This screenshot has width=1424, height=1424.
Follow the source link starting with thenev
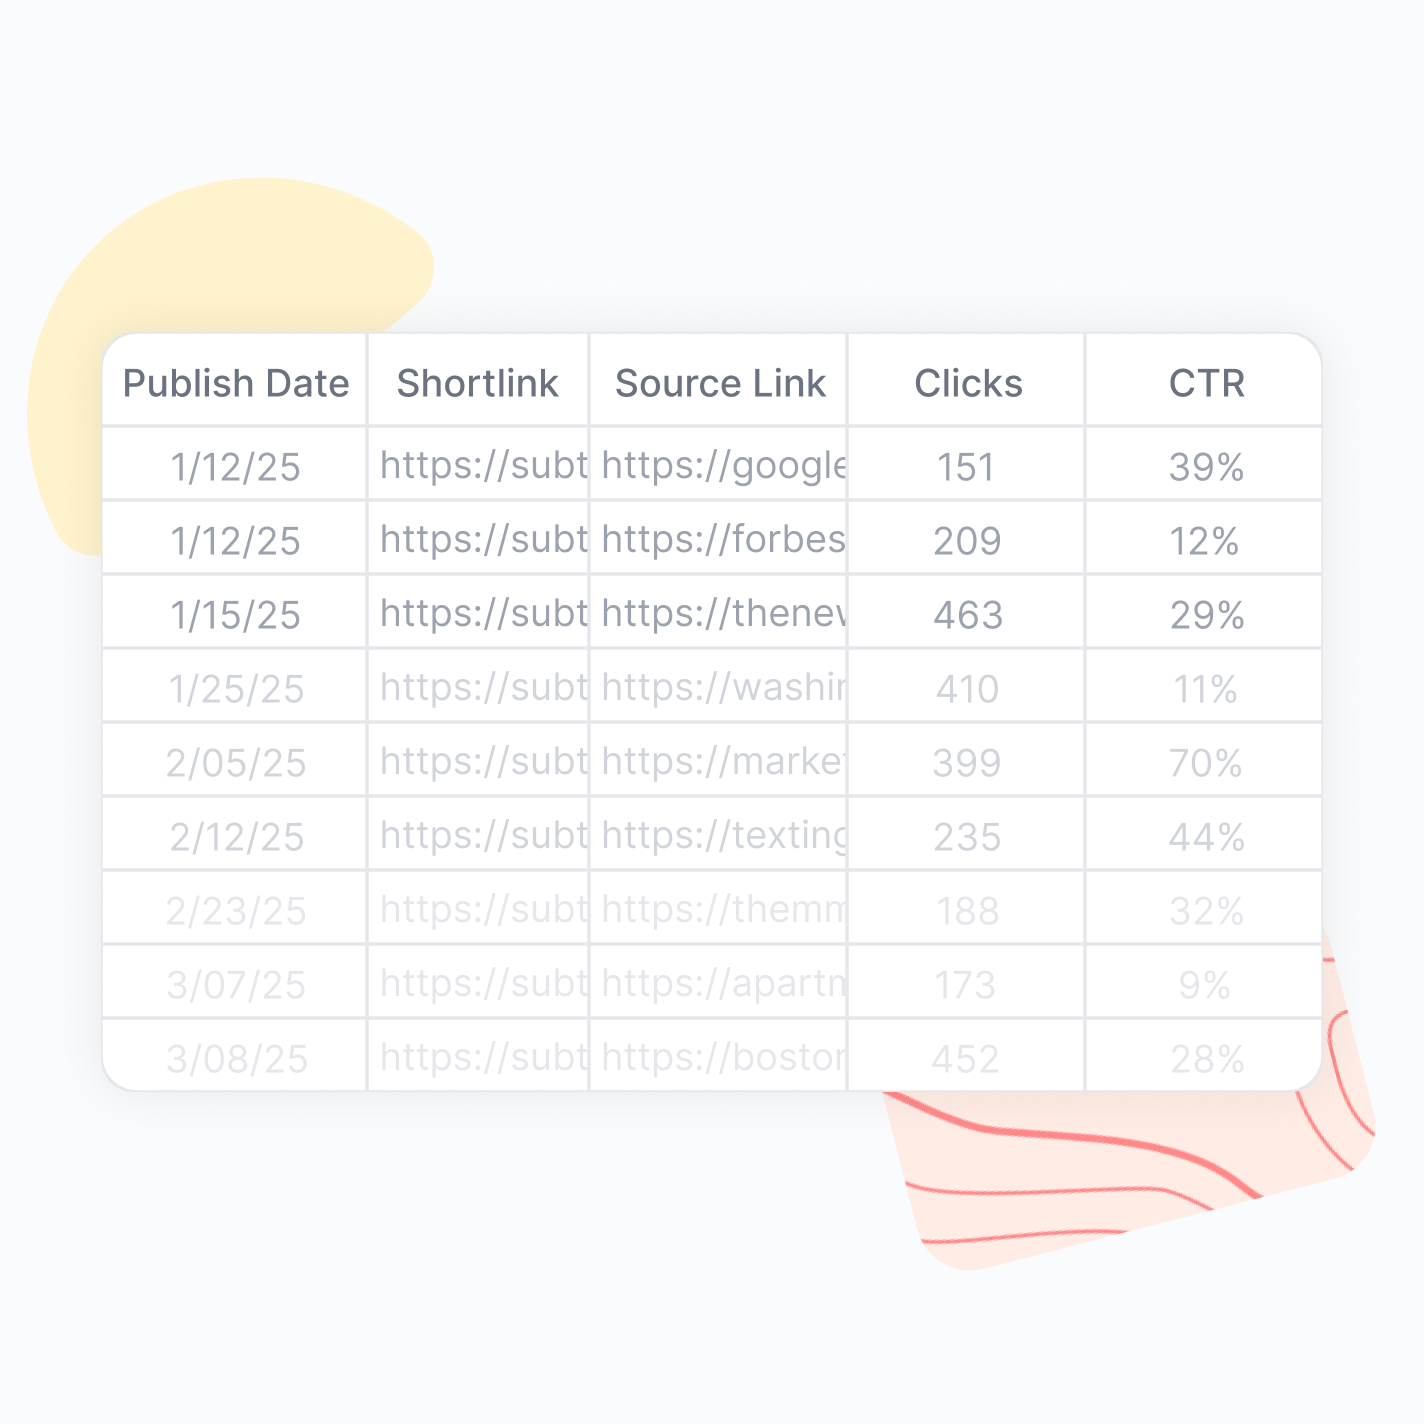pos(724,614)
